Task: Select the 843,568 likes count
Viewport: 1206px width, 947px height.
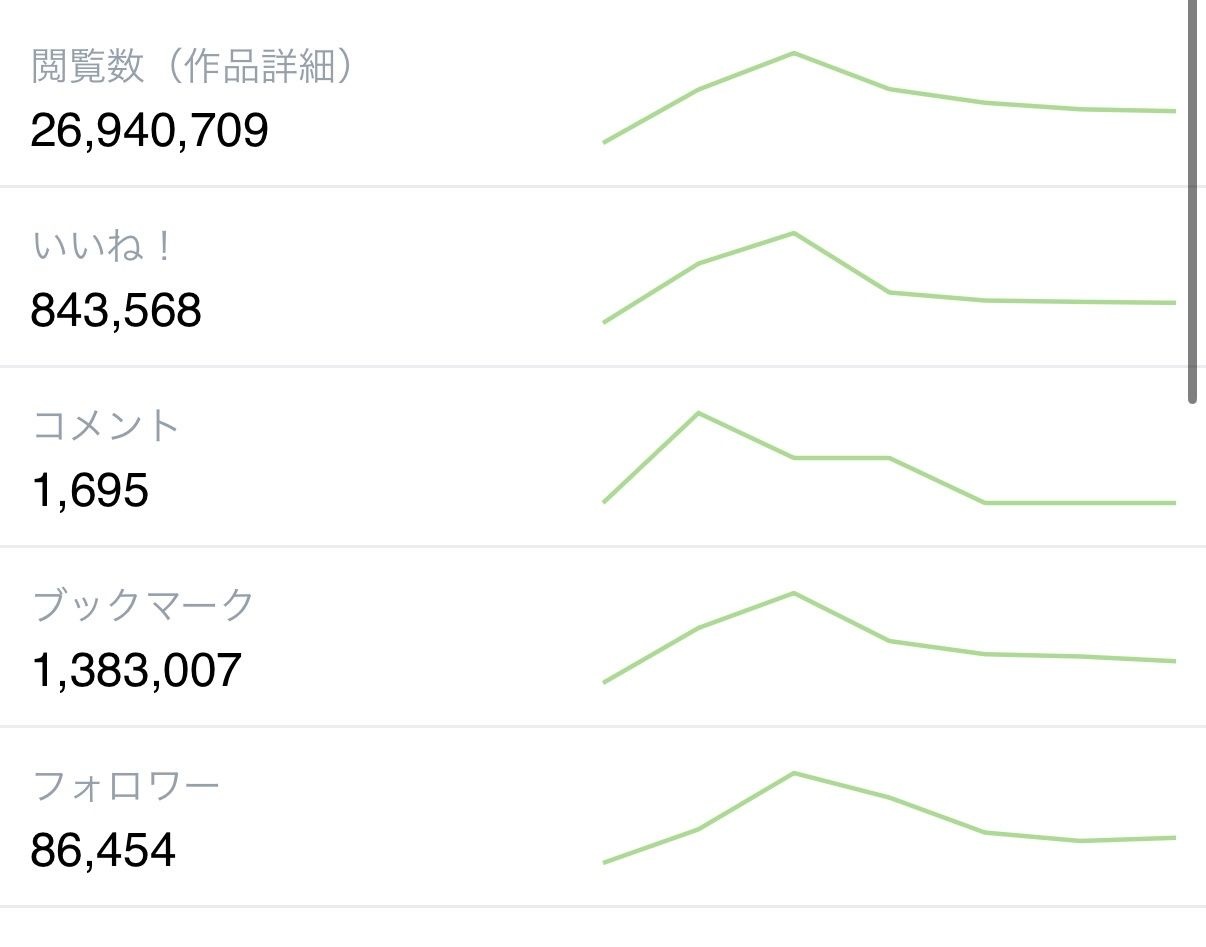Action: click(116, 311)
